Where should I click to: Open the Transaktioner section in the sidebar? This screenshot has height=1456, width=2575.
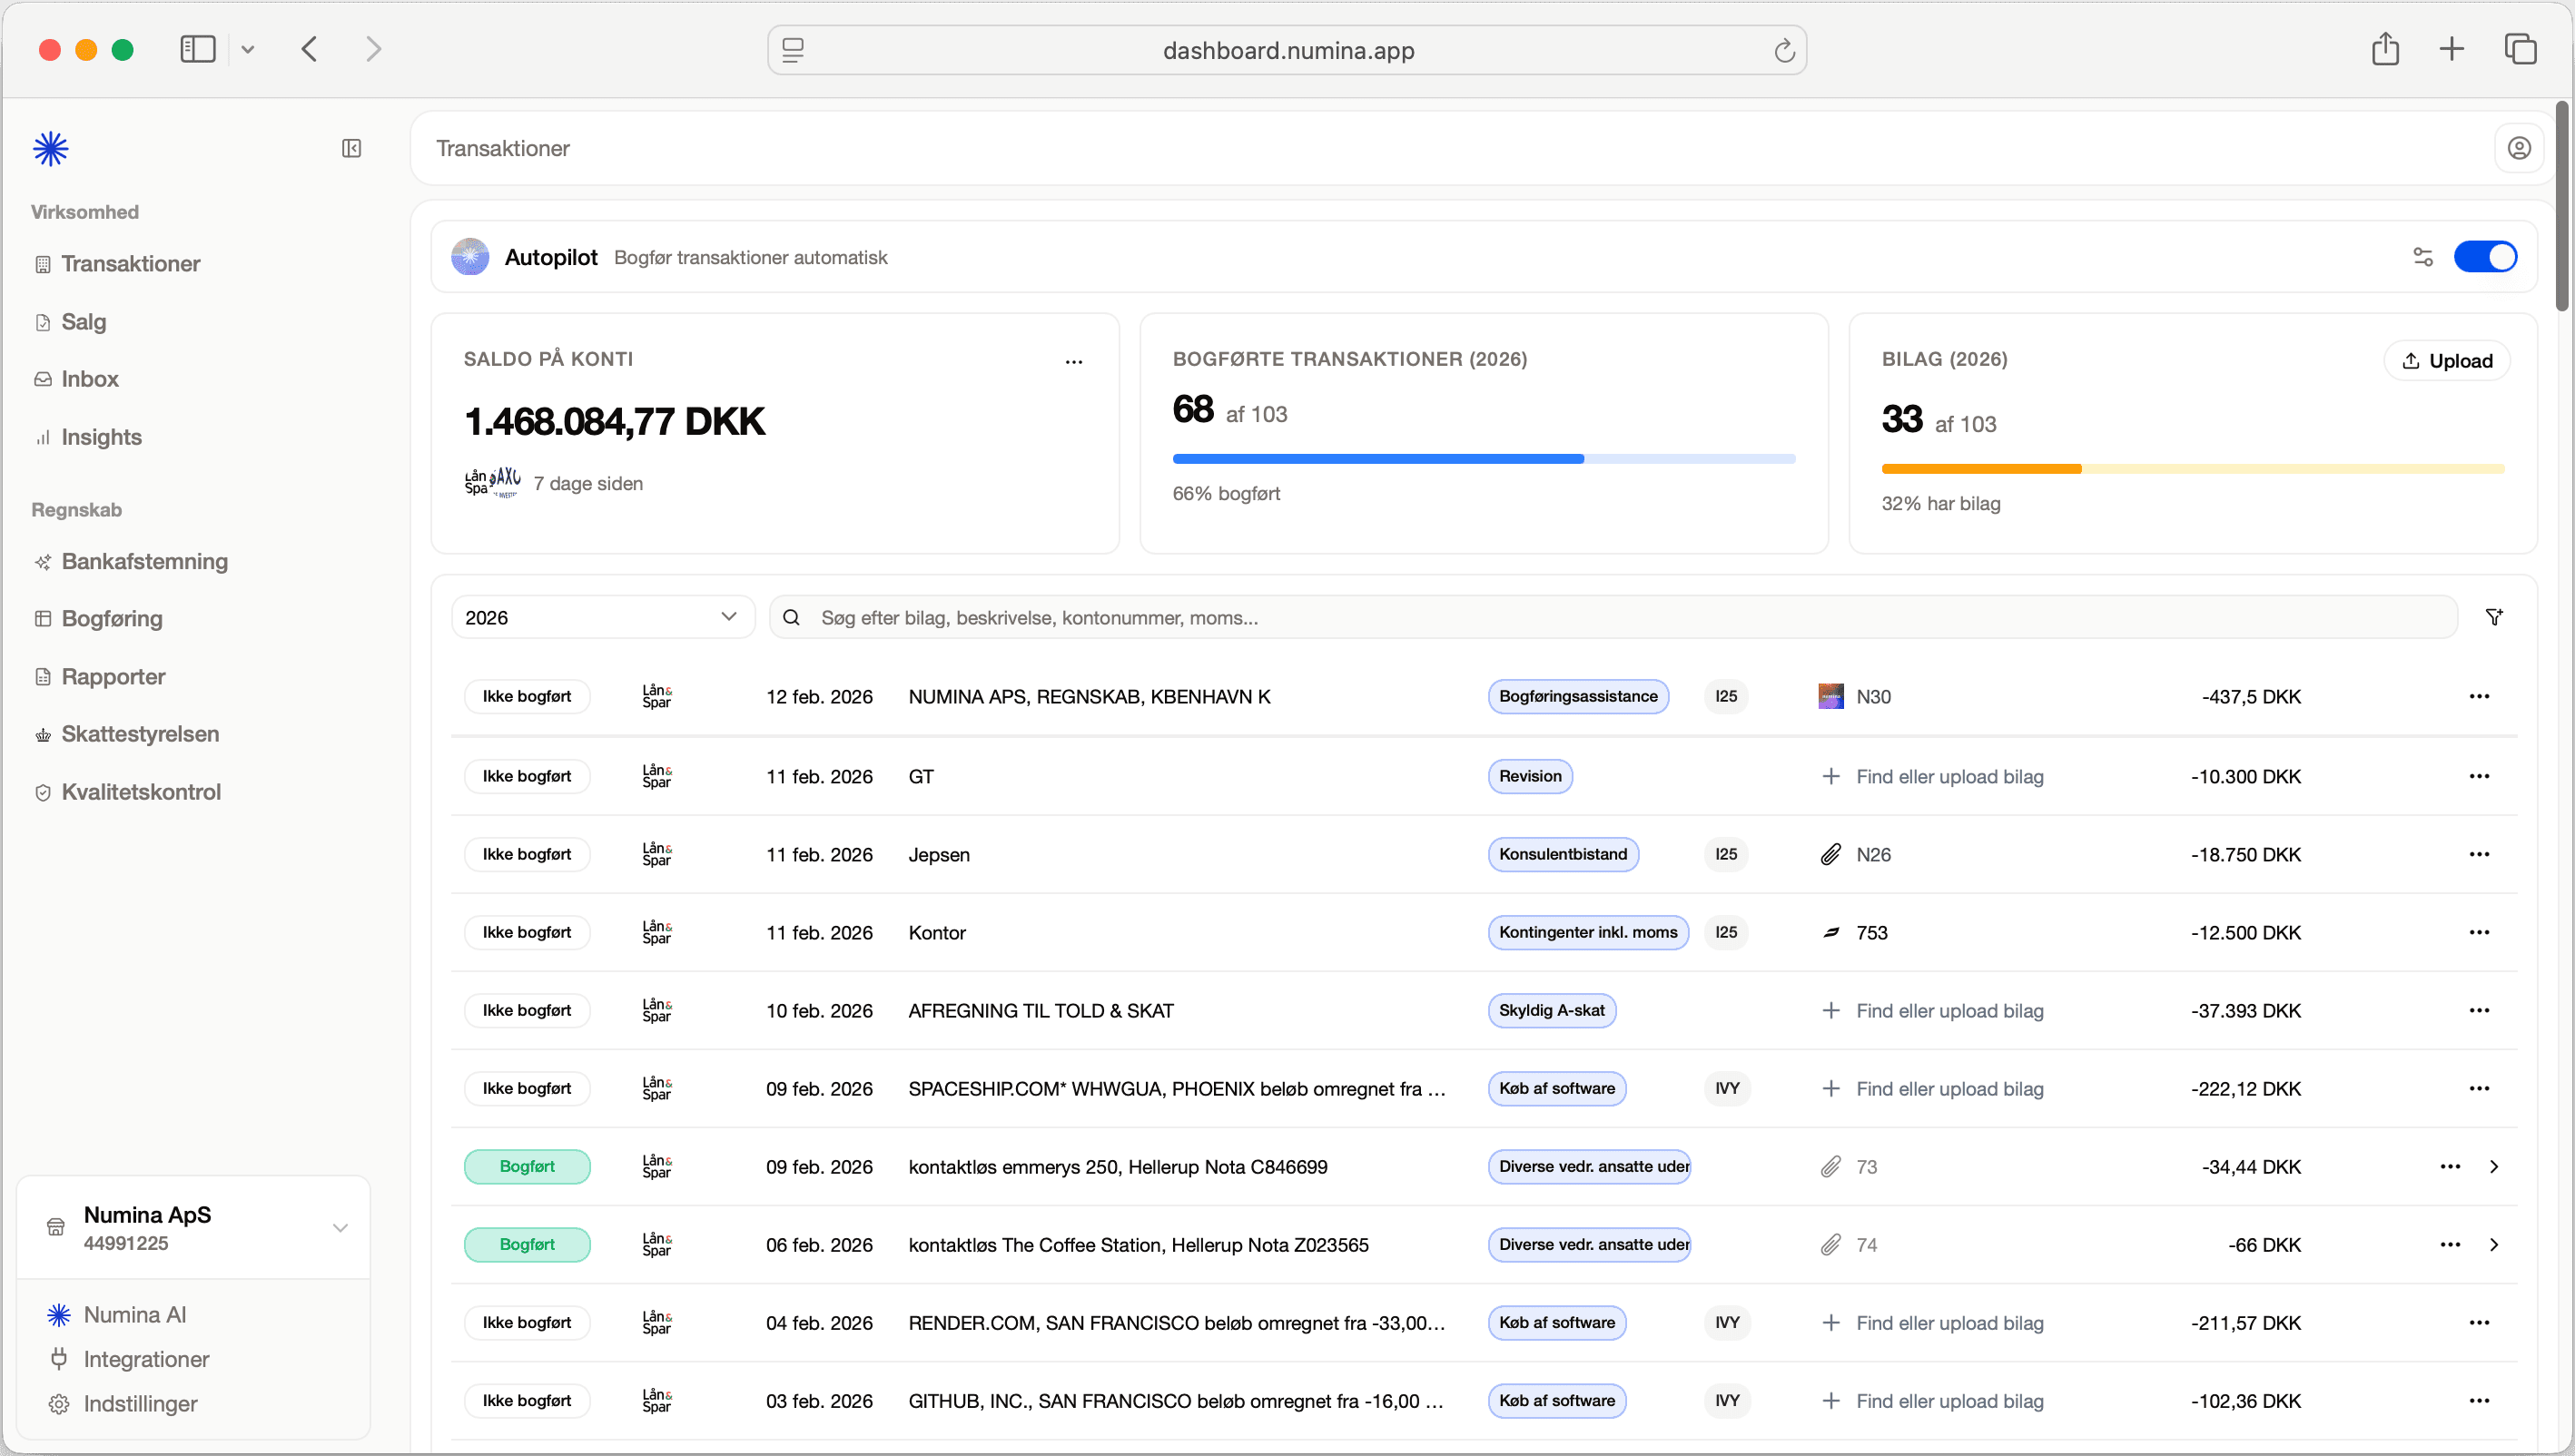(x=130, y=263)
